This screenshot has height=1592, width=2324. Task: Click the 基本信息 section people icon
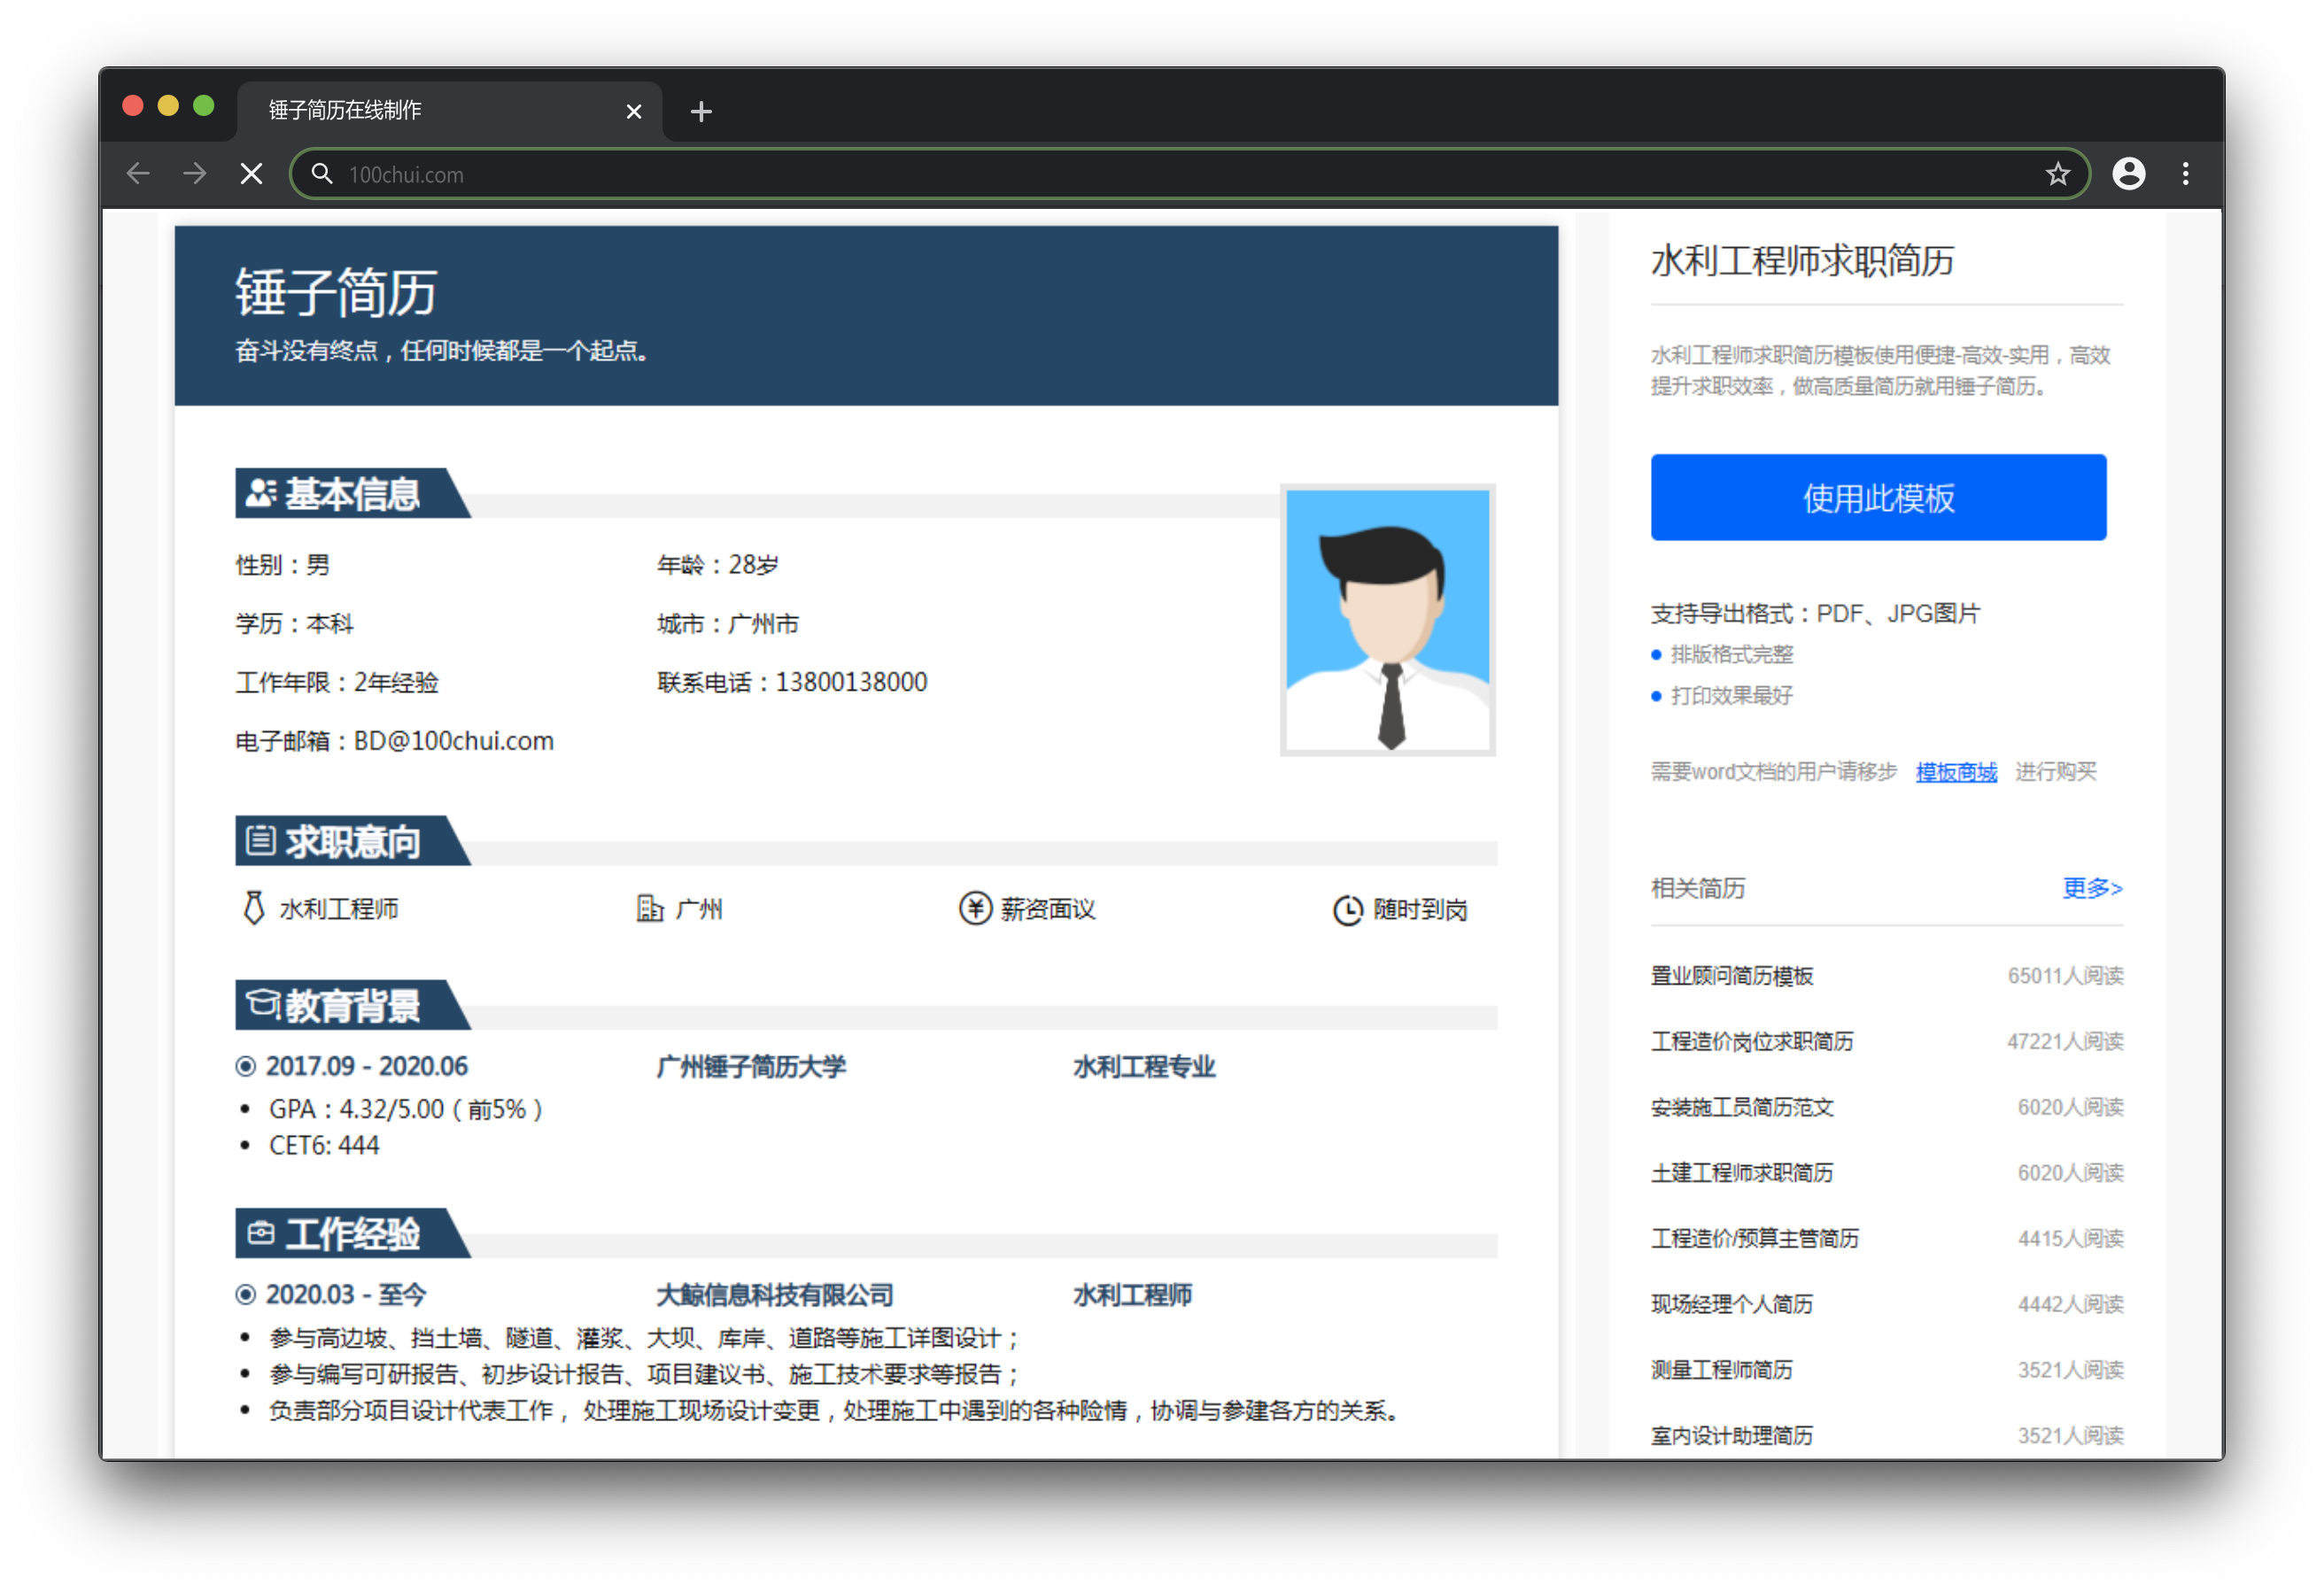point(260,493)
